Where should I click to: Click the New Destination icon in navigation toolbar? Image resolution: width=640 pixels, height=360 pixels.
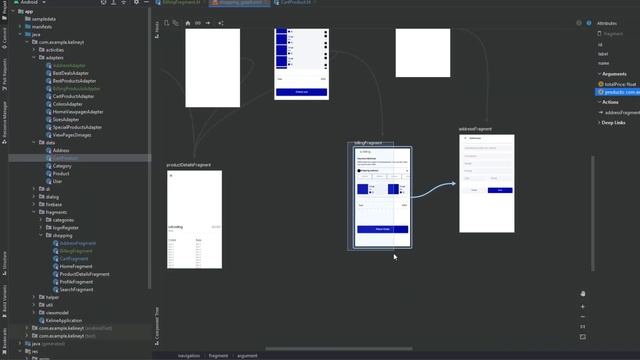(x=167, y=23)
